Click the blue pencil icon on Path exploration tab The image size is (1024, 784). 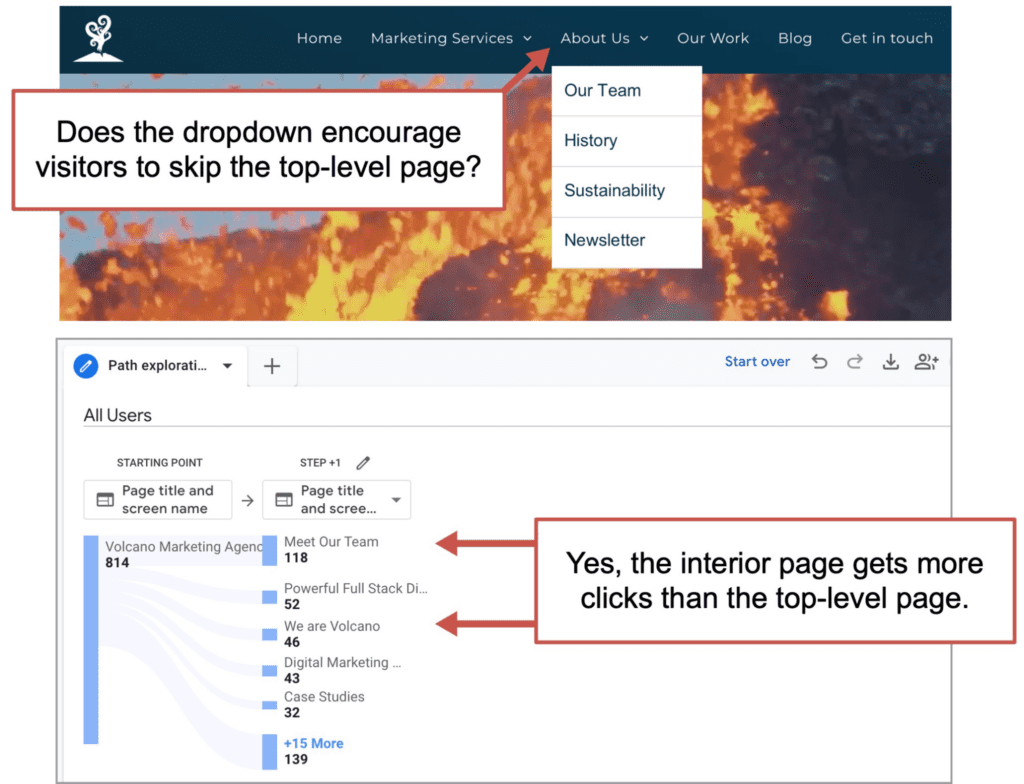tap(86, 366)
